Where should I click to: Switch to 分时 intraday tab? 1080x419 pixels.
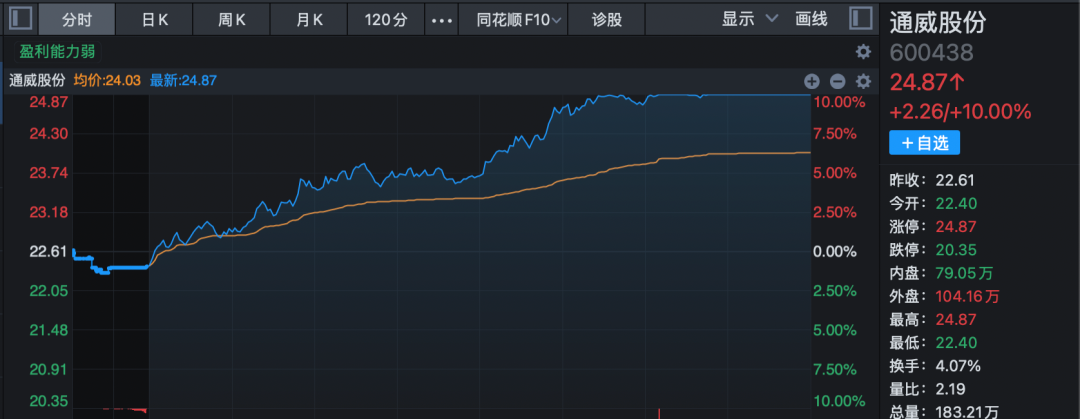pyautogui.click(x=77, y=20)
